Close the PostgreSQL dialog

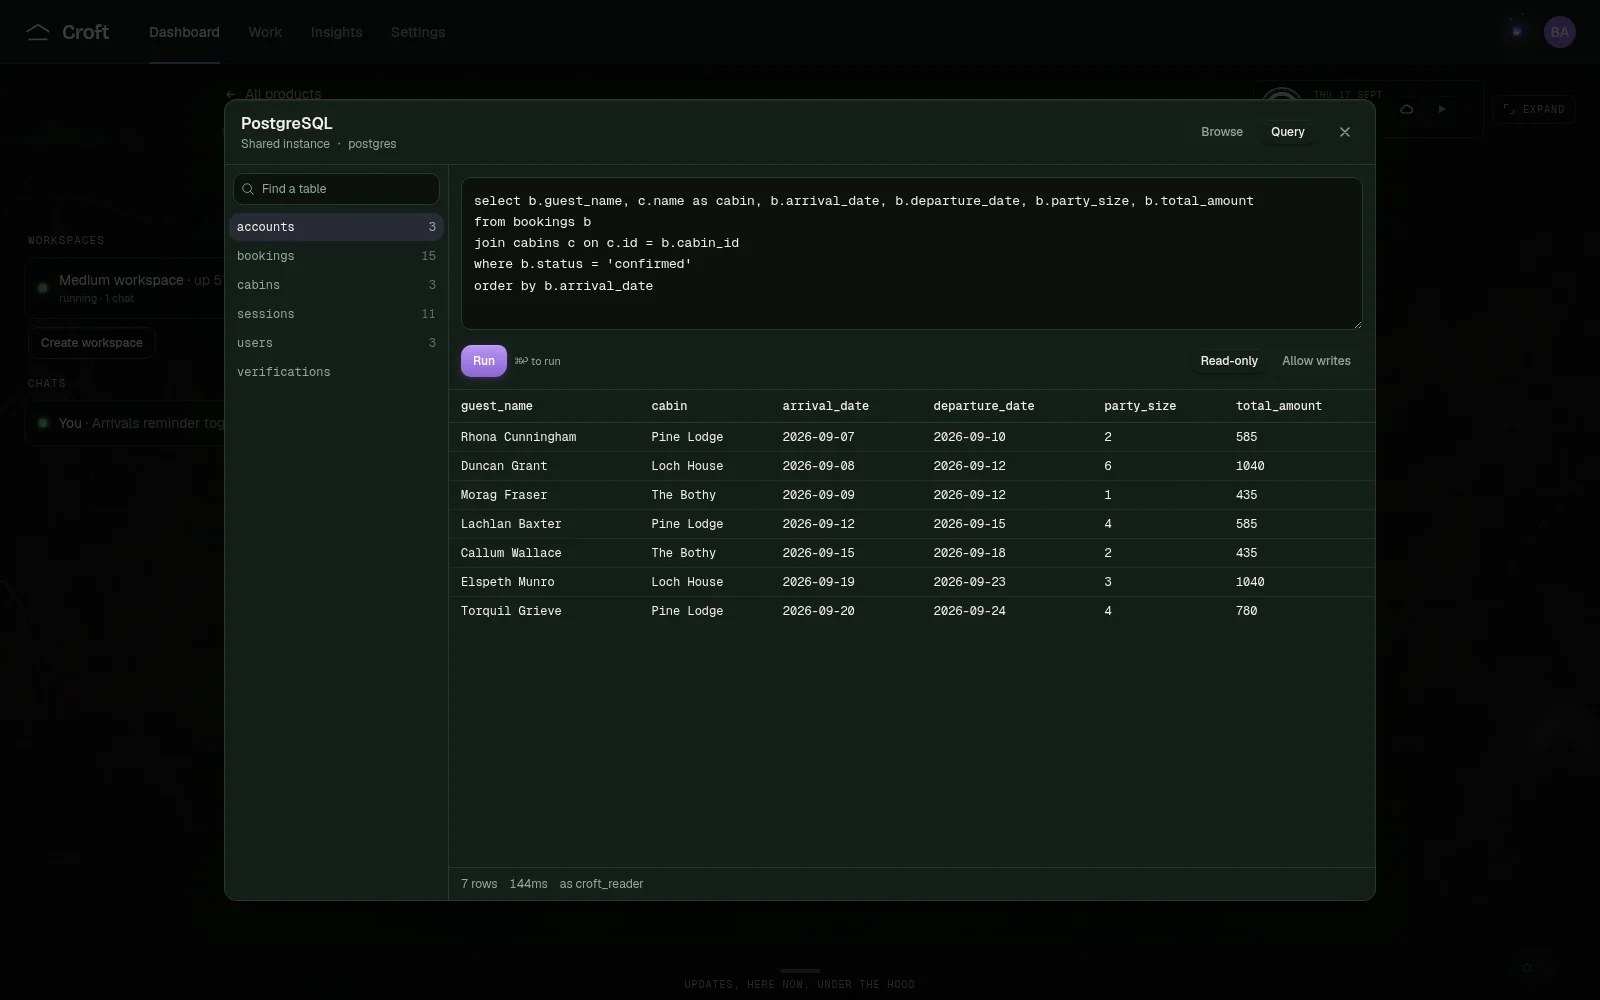pos(1345,132)
